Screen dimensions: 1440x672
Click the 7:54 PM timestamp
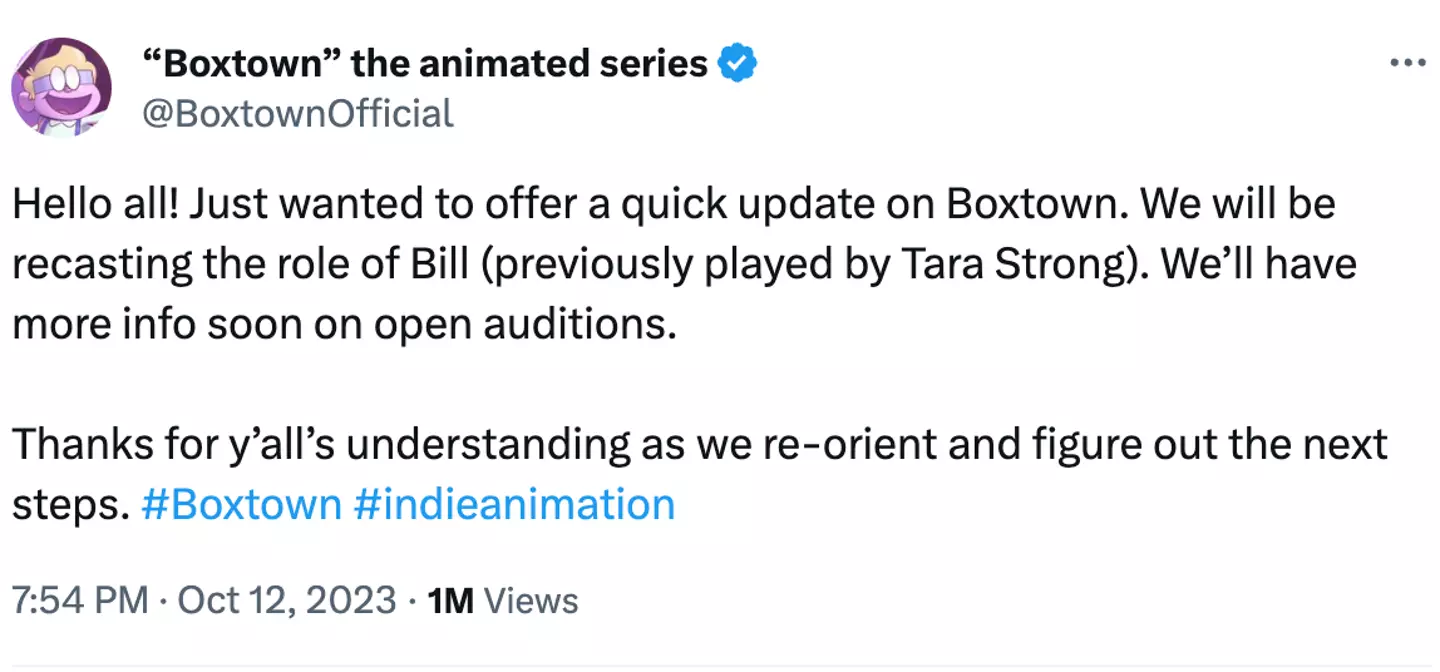tap(80, 601)
